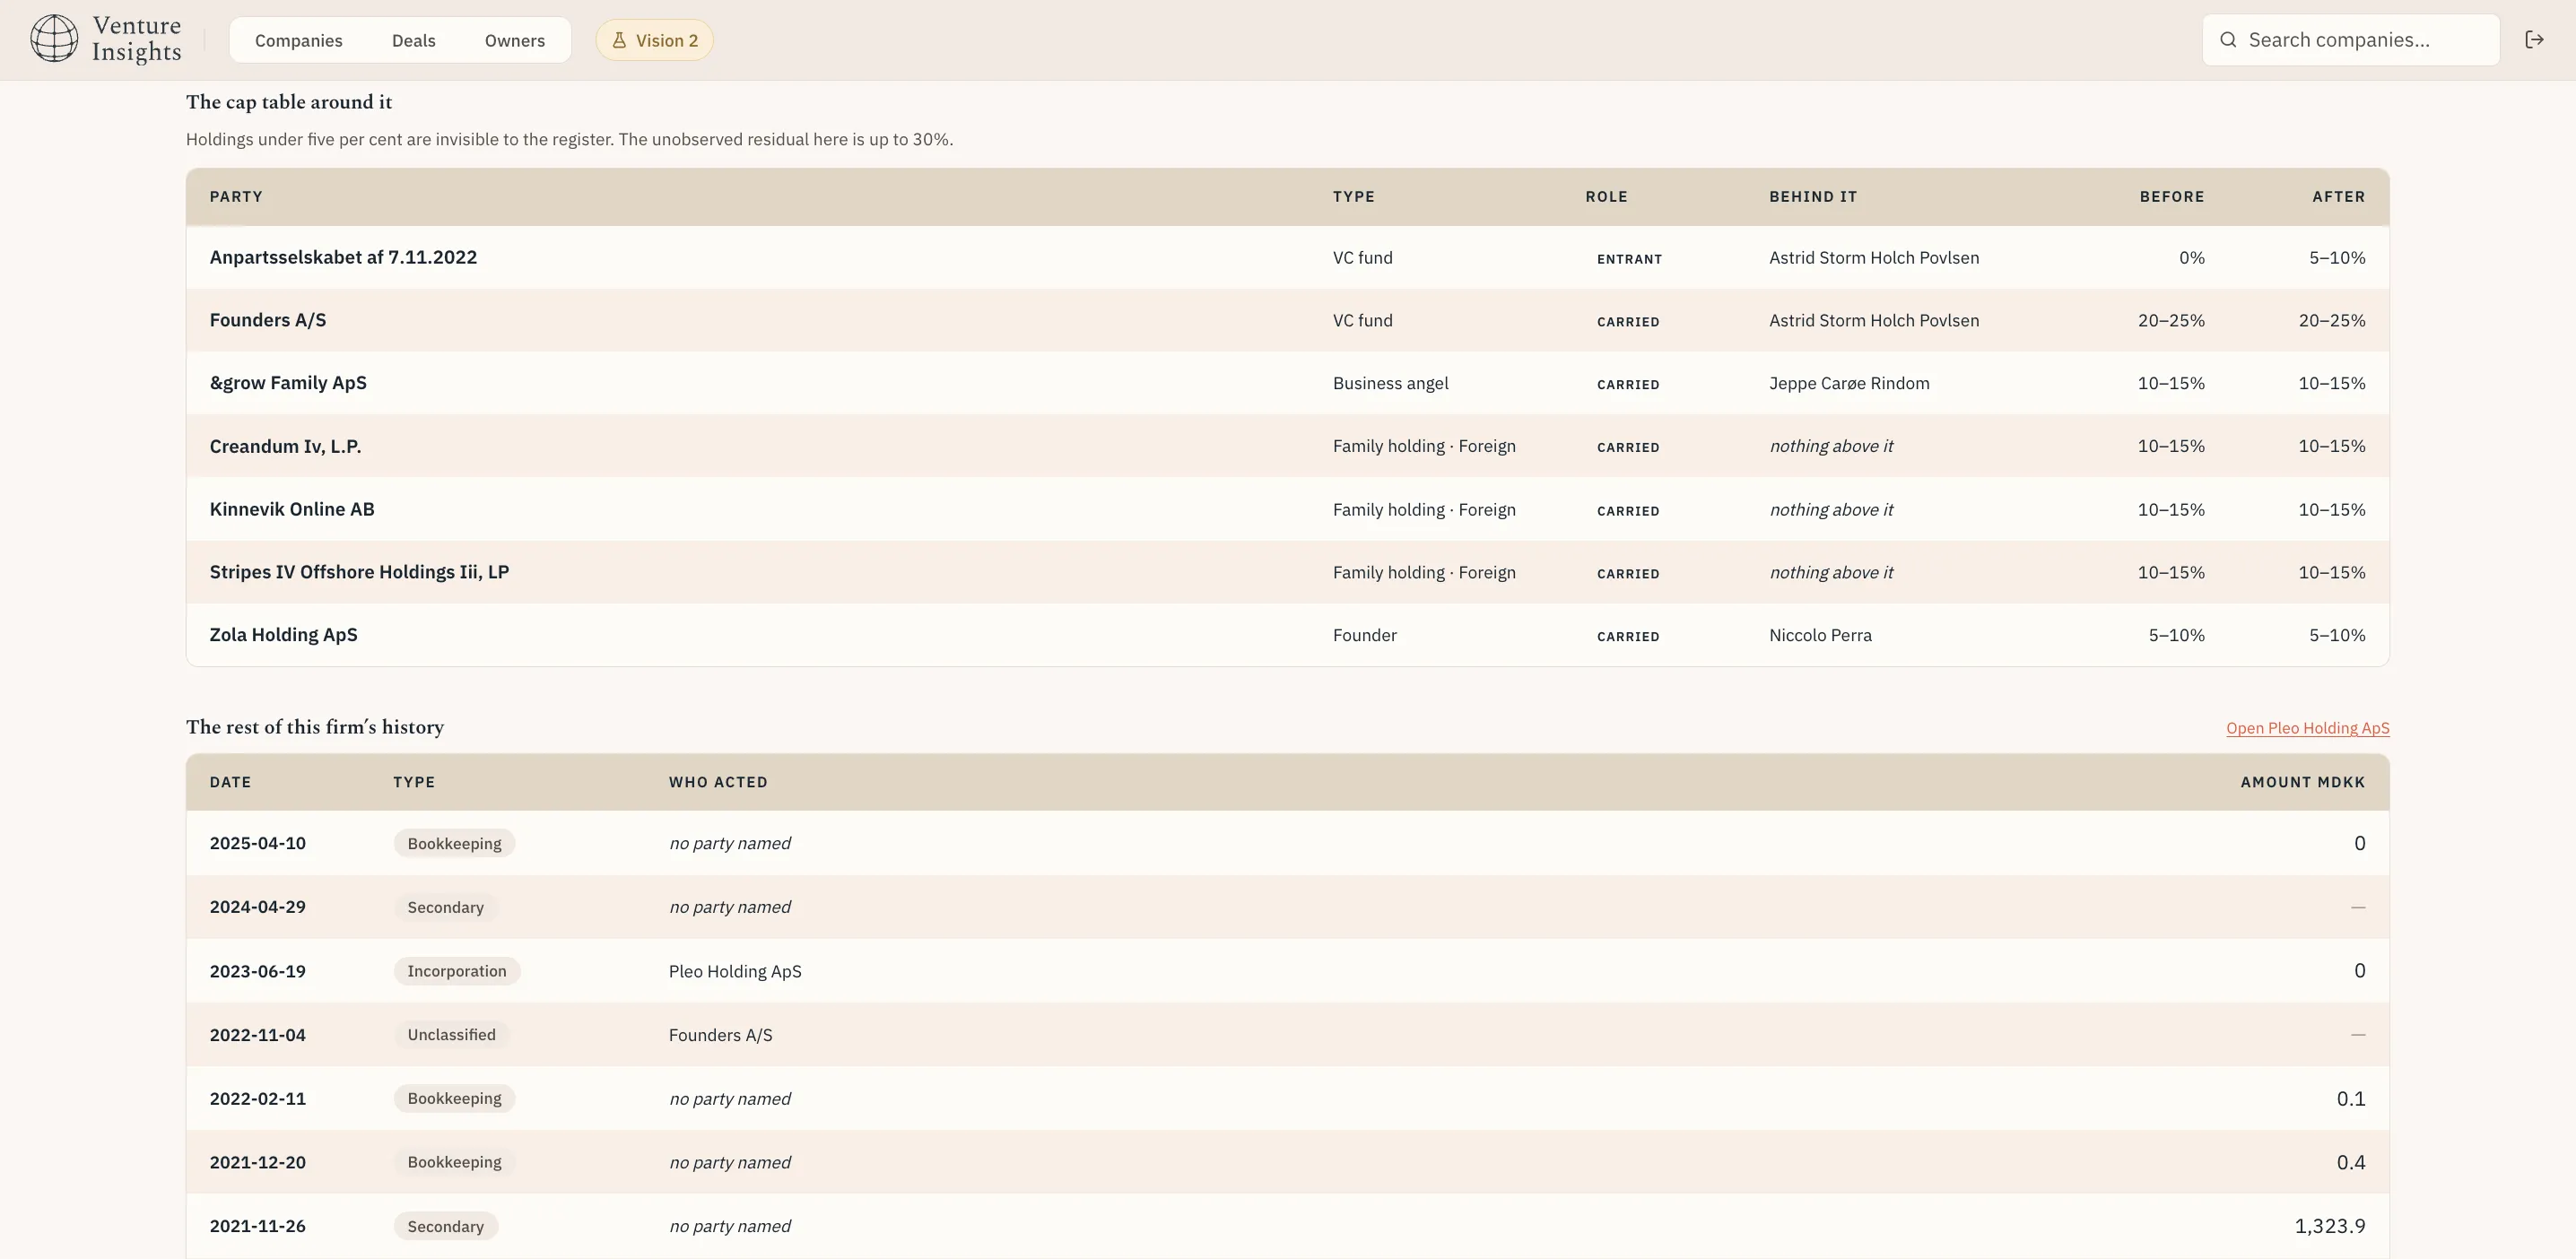Click Secondary tag on 2024-04-29 row
This screenshot has height=1259, width=2576.
[445, 907]
